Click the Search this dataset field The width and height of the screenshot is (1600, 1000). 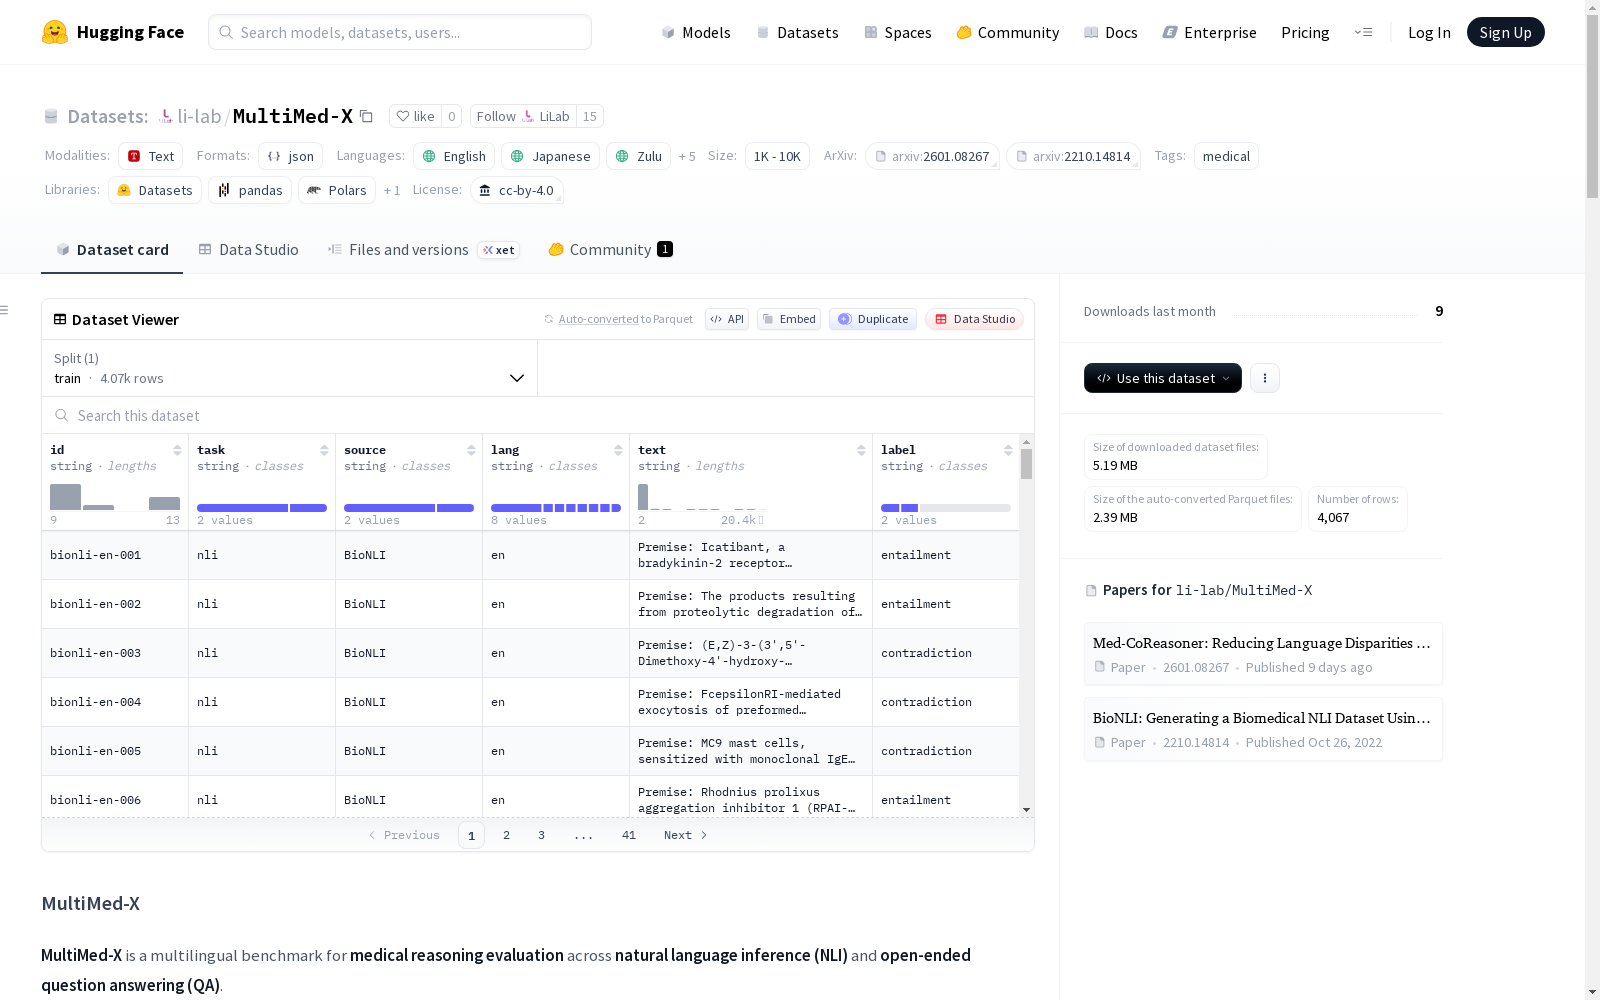pyautogui.click(x=538, y=415)
